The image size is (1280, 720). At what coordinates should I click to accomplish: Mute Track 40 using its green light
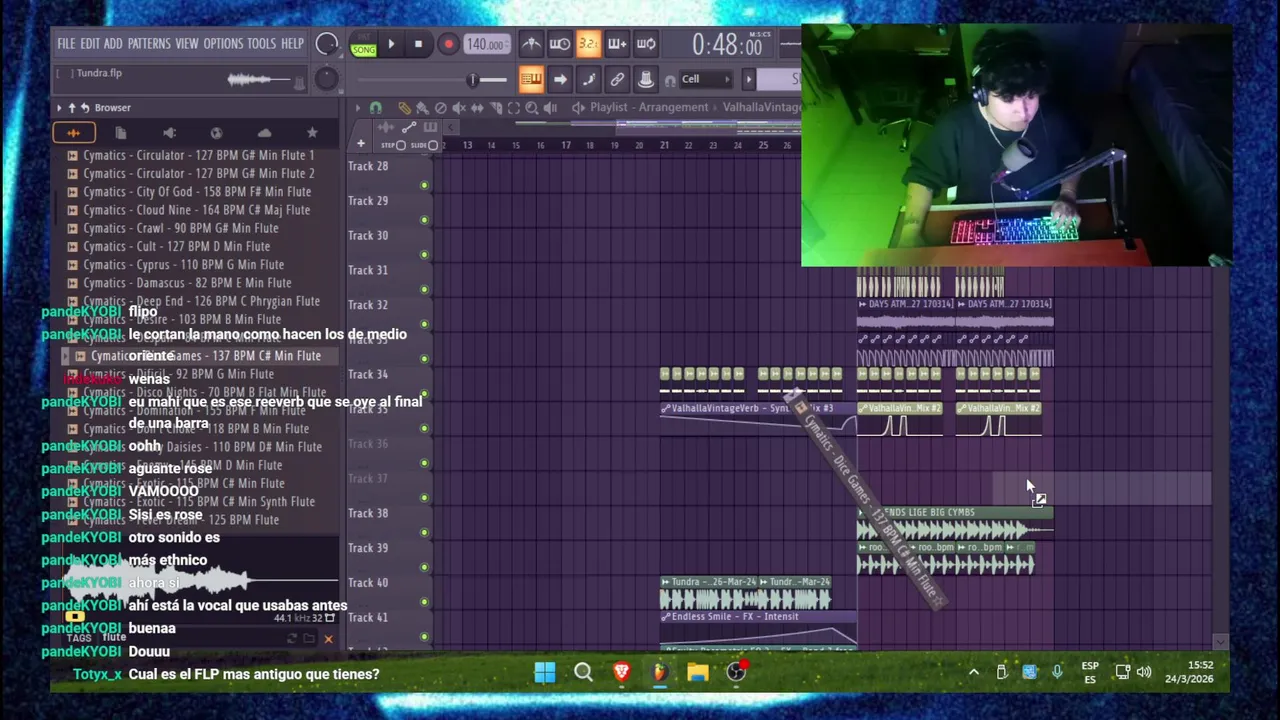pyautogui.click(x=424, y=602)
